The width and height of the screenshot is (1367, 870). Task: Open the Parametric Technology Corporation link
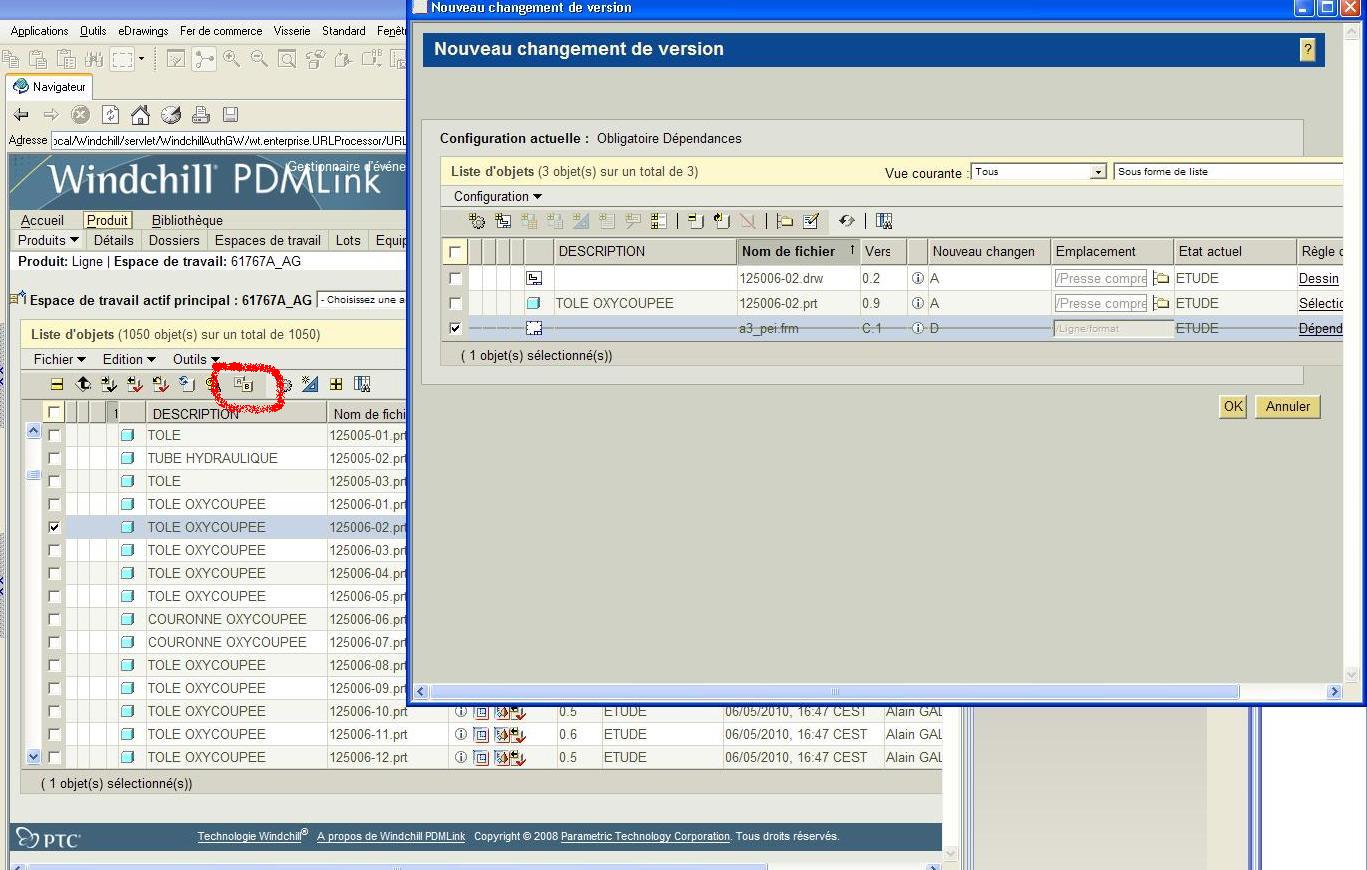tap(645, 836)
